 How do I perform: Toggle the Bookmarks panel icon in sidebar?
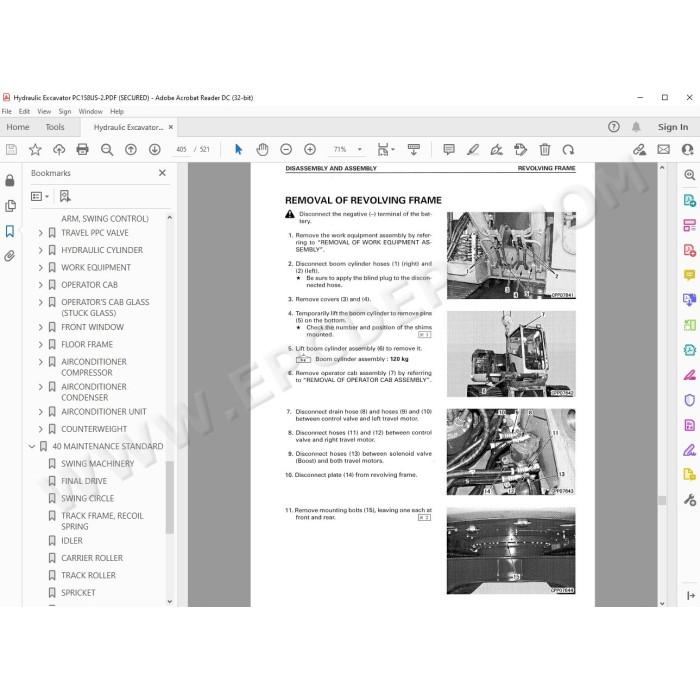[9, 231]
